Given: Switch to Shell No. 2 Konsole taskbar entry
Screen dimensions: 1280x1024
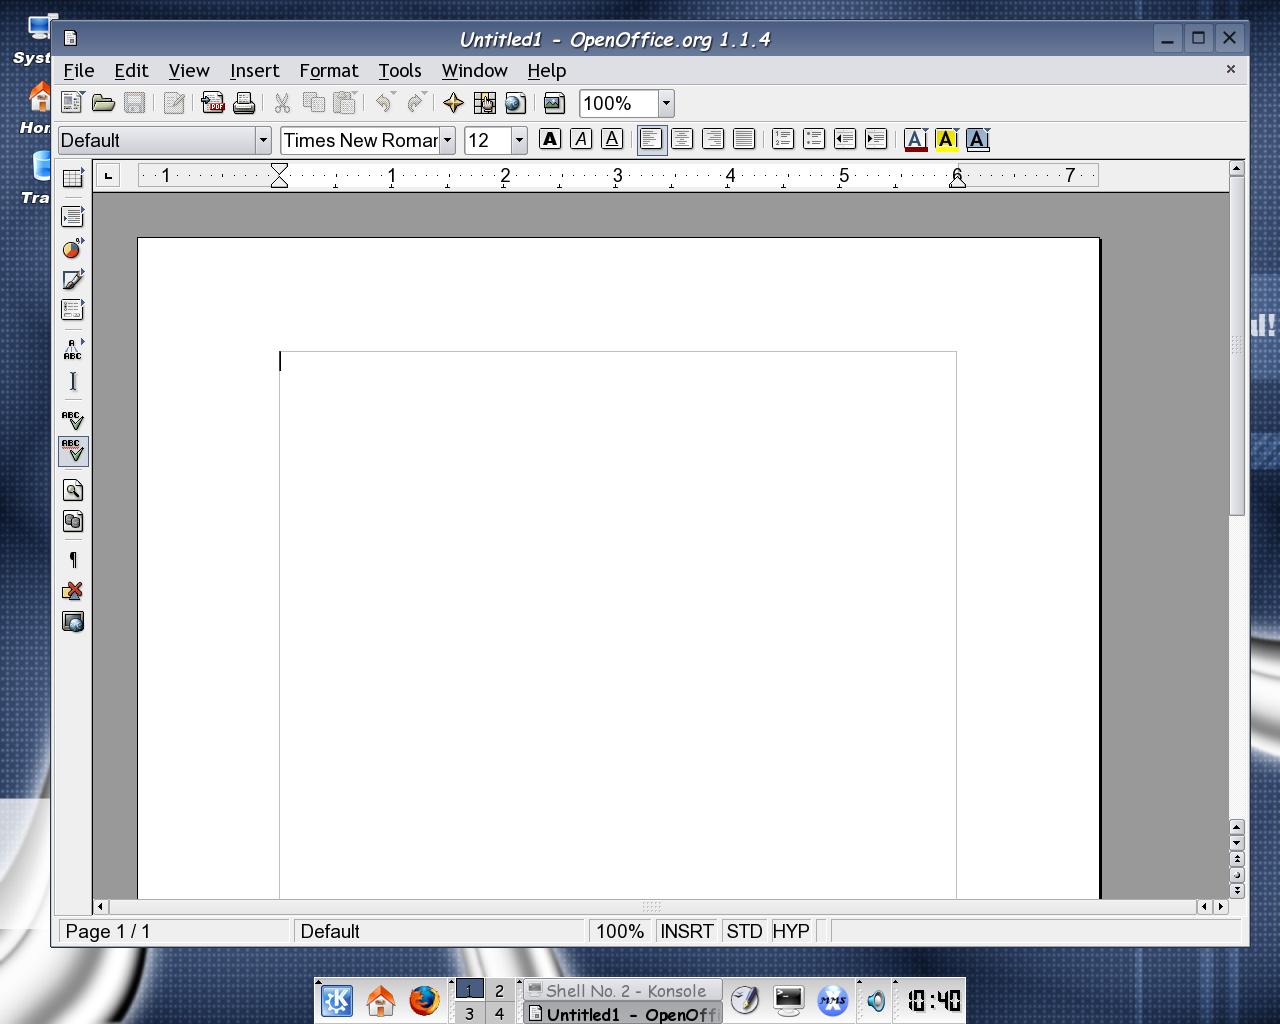Looking at the screenshot, I should 622,991.
